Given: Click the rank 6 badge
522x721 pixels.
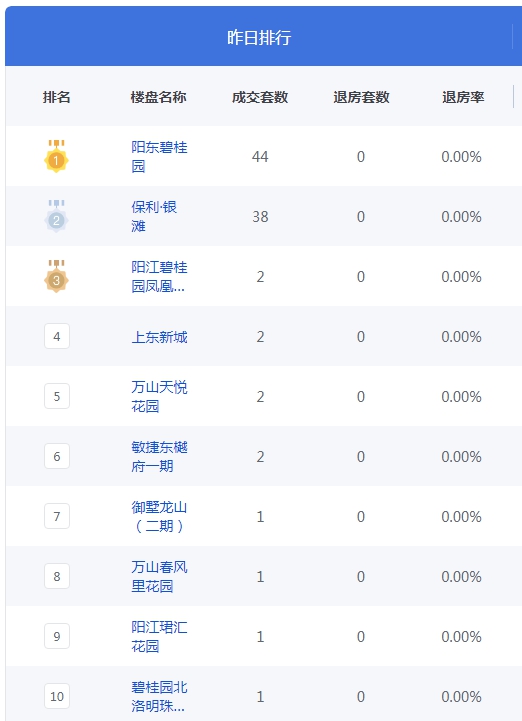Looking at the screenshot, I should (57, 456).
